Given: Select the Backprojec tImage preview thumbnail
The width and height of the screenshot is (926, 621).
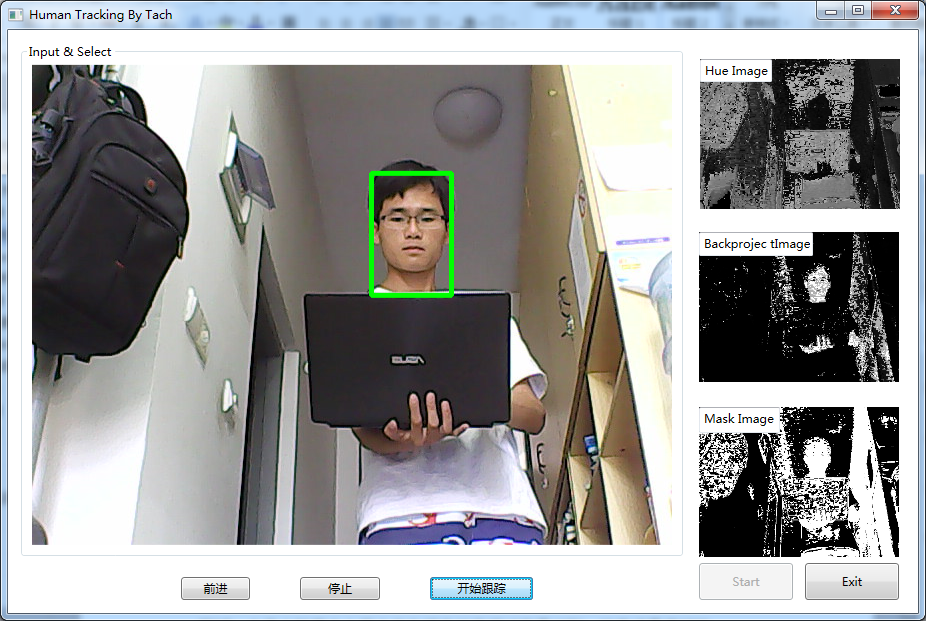Looking at the screenshot, I should click(799, 310).
